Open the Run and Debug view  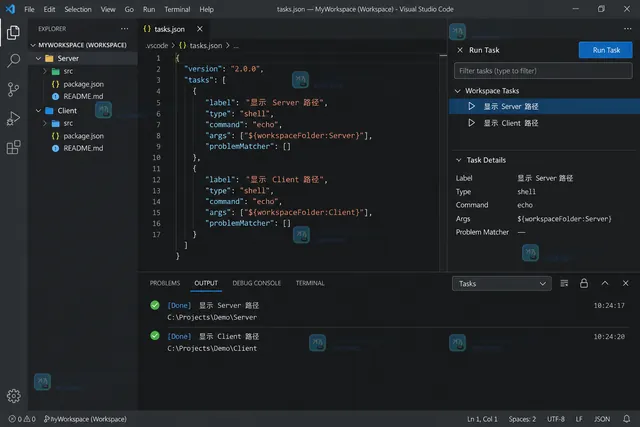pyautogui.click(x=13, y=118)
